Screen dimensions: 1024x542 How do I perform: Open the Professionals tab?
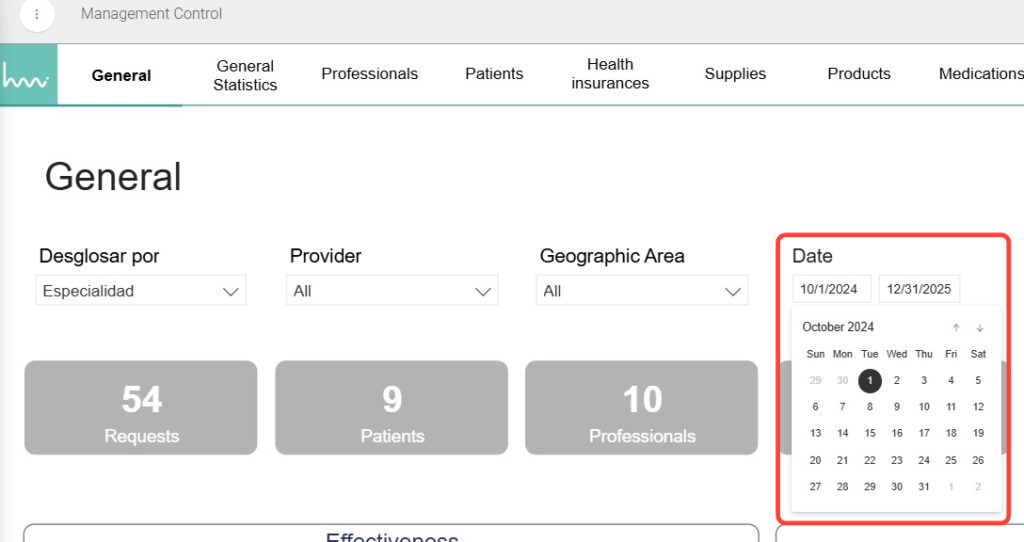369,74
